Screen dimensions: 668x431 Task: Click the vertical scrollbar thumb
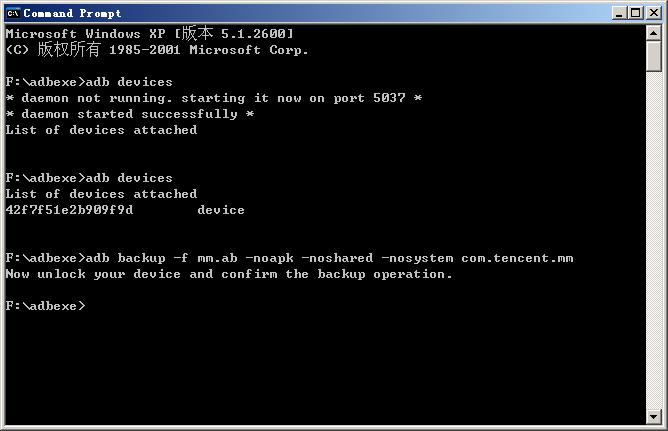point(653,56)
